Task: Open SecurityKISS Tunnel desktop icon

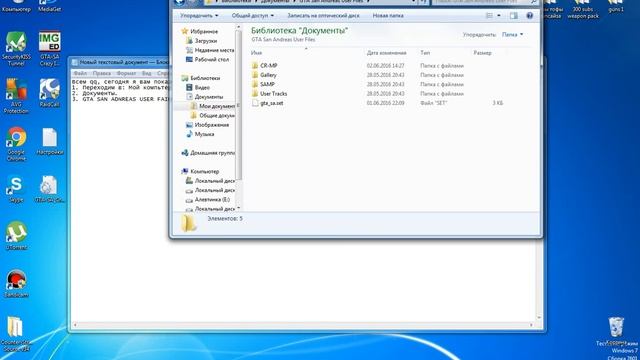Action: coord(16,48)
